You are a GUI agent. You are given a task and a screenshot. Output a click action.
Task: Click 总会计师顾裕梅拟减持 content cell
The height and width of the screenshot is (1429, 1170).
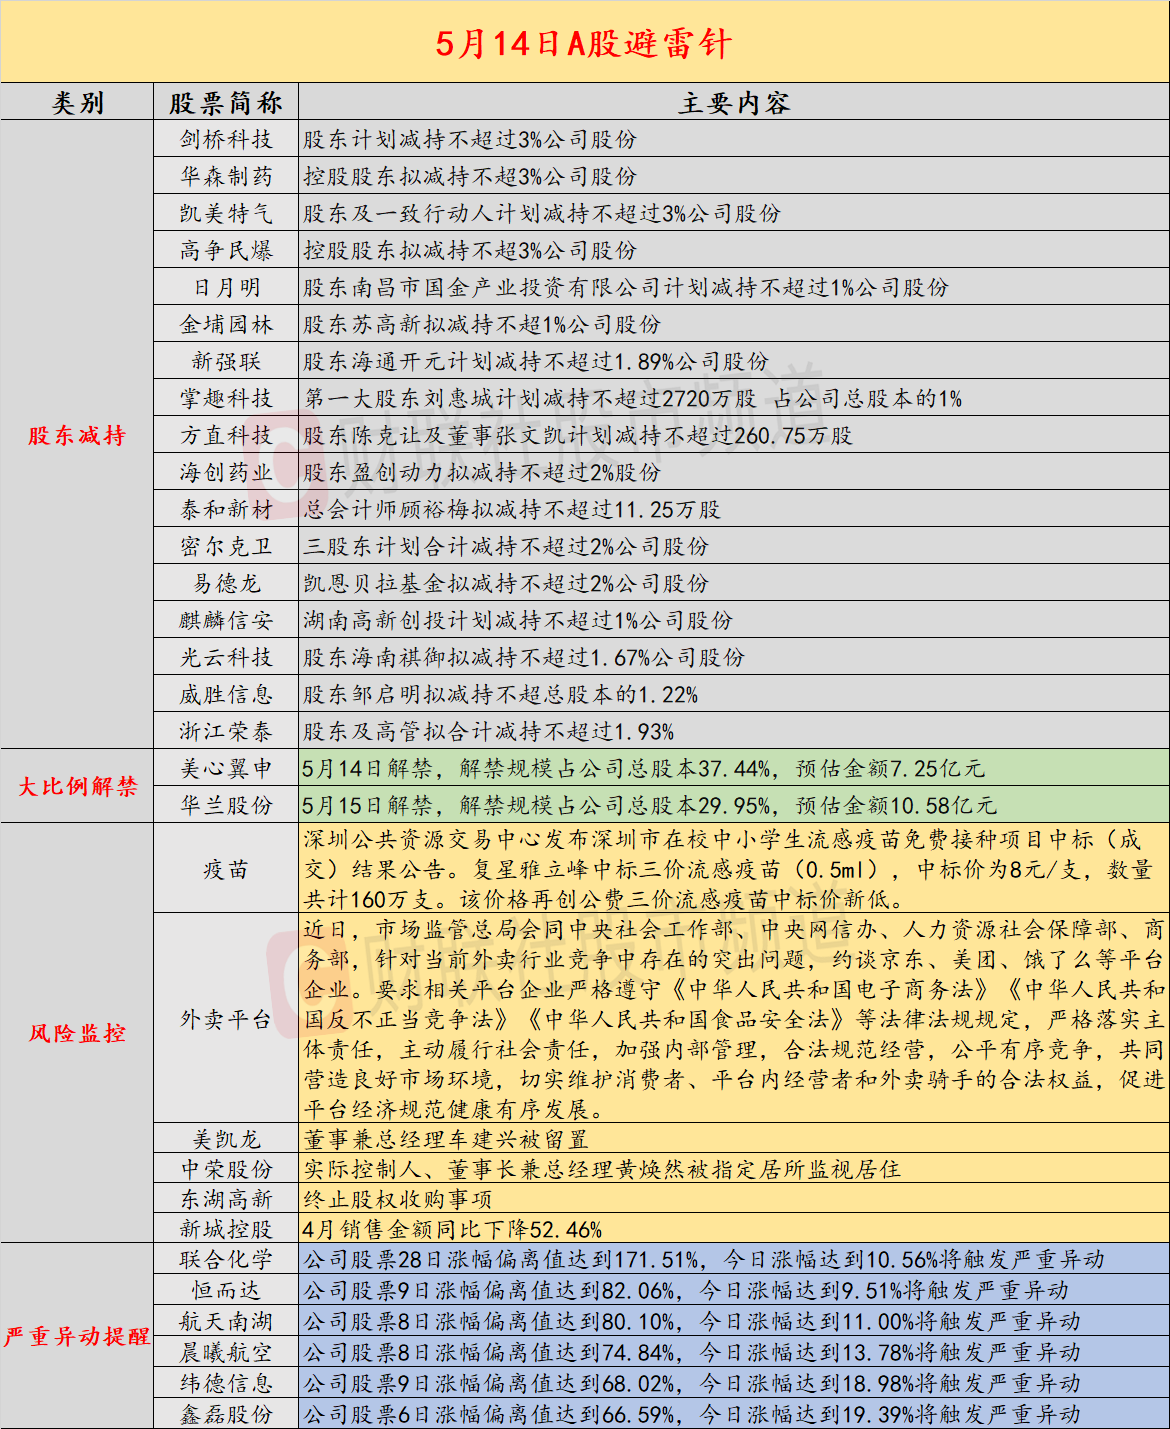tap(734, 509)
